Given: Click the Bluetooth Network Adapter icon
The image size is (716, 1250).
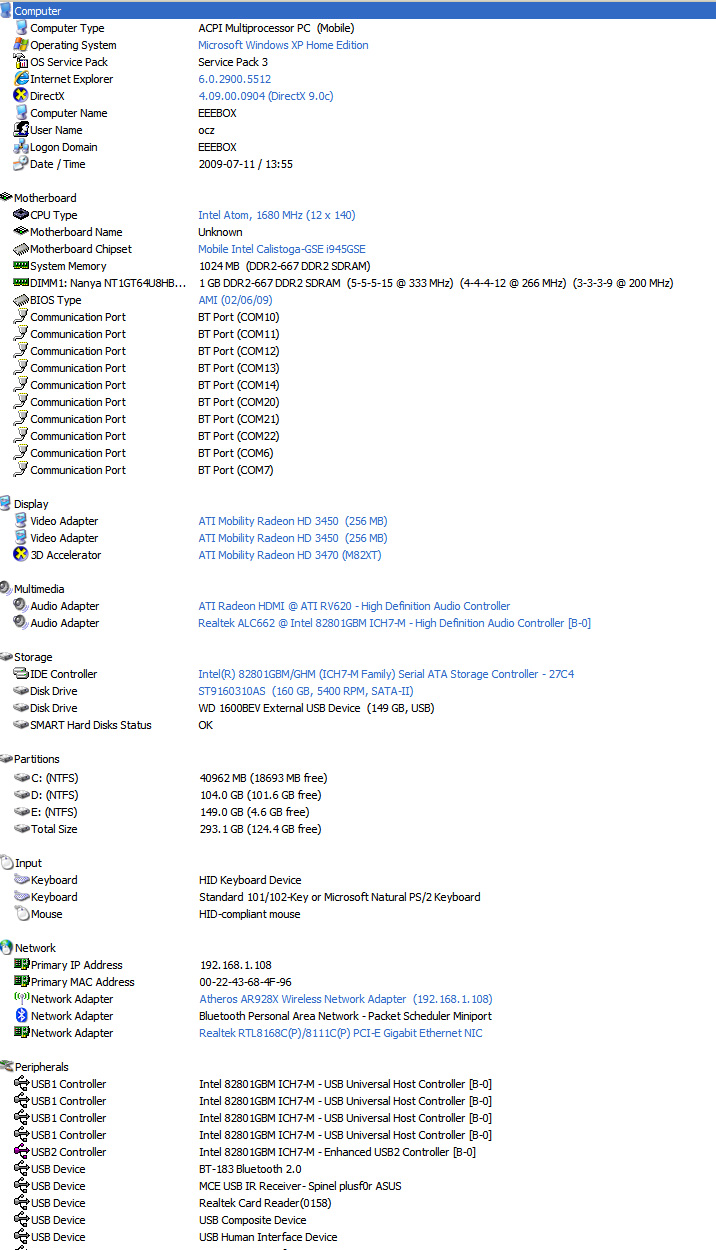Looking at the screenshot, I should tap(22, 1016).
